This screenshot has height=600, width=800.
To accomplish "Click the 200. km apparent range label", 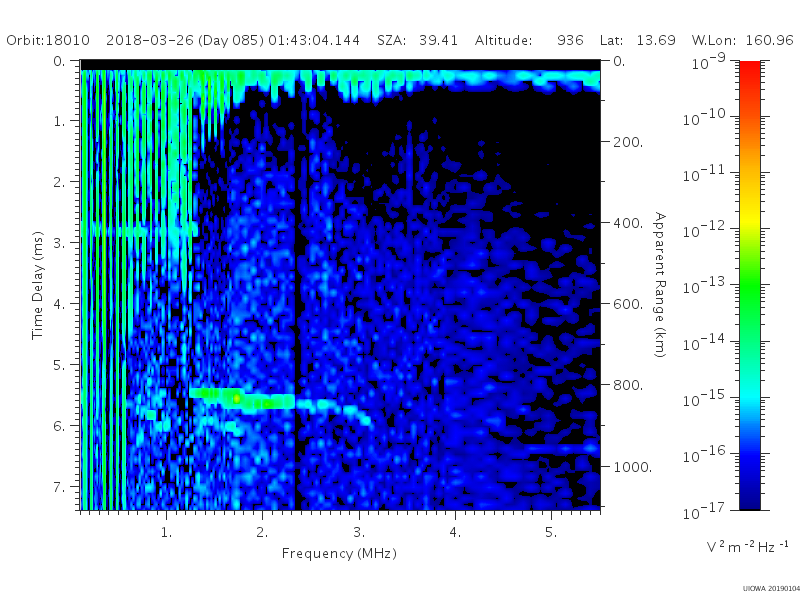I will point(628,141).
